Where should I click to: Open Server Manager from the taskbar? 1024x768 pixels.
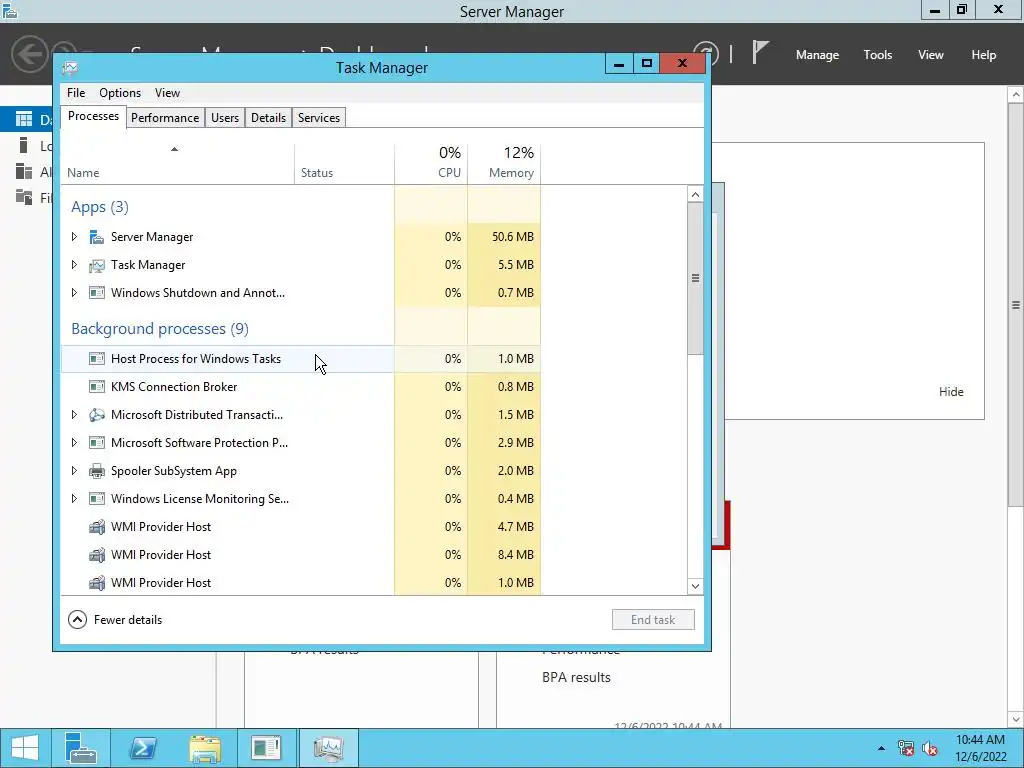point(81,748)
